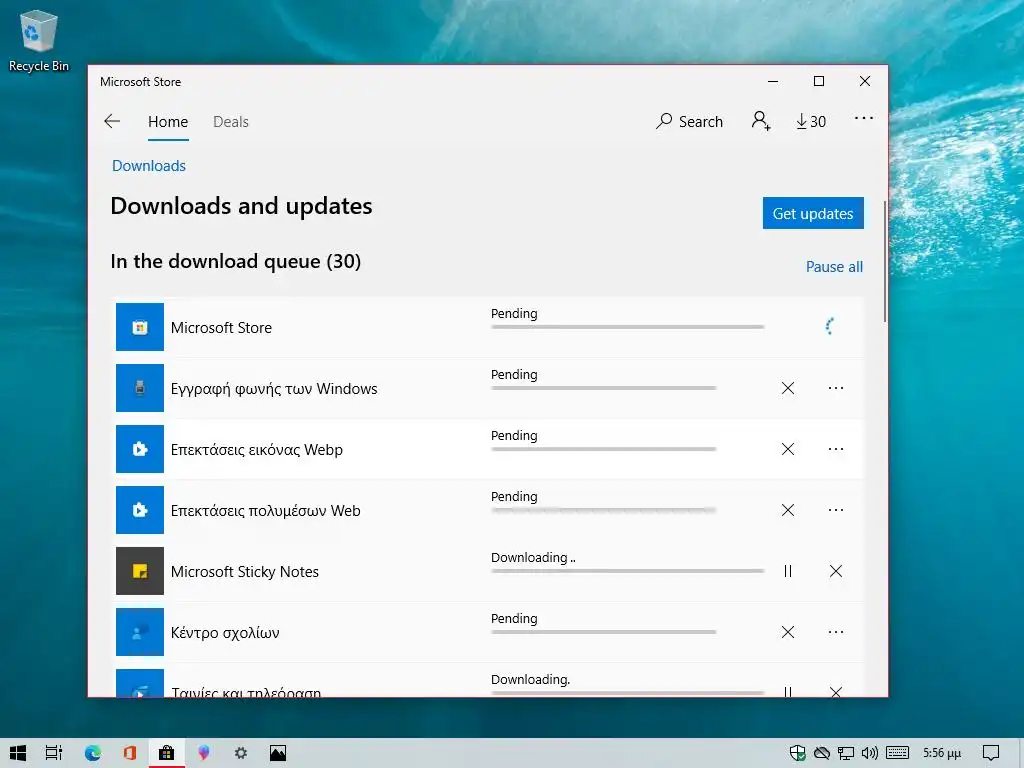The width and height of the screenshot is (1024, 768).
Task: Open the notification Action Center icon
Action: point(991,753)
